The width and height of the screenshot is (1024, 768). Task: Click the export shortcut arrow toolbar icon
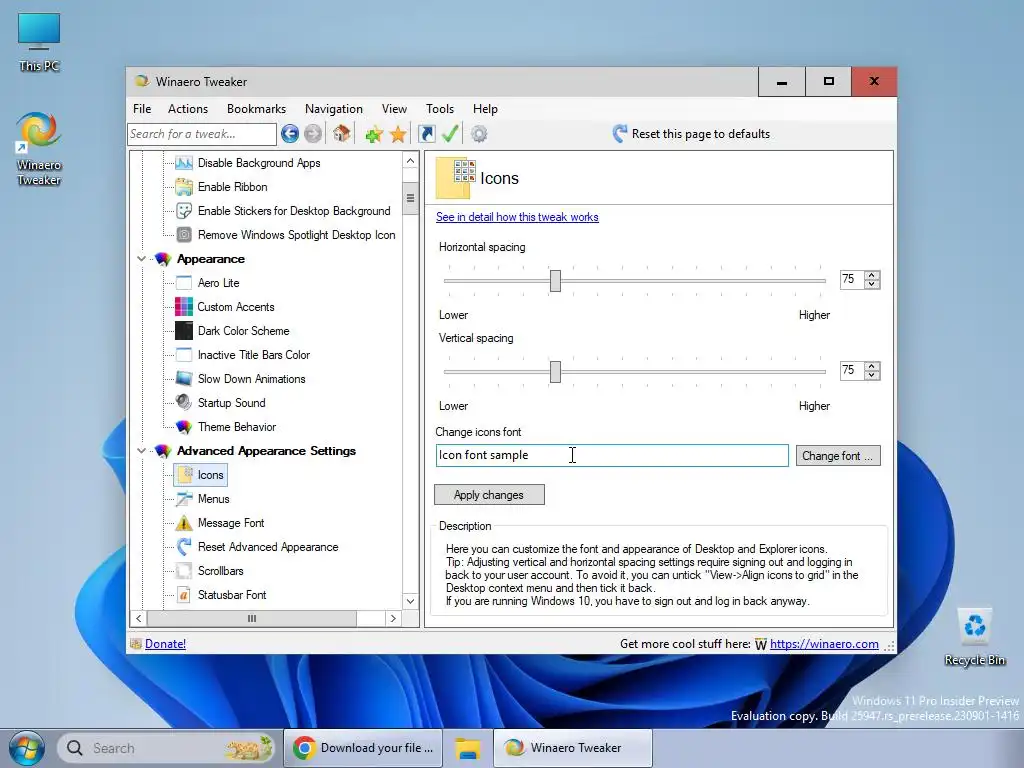pyautogui.click(x=426, y=134)
